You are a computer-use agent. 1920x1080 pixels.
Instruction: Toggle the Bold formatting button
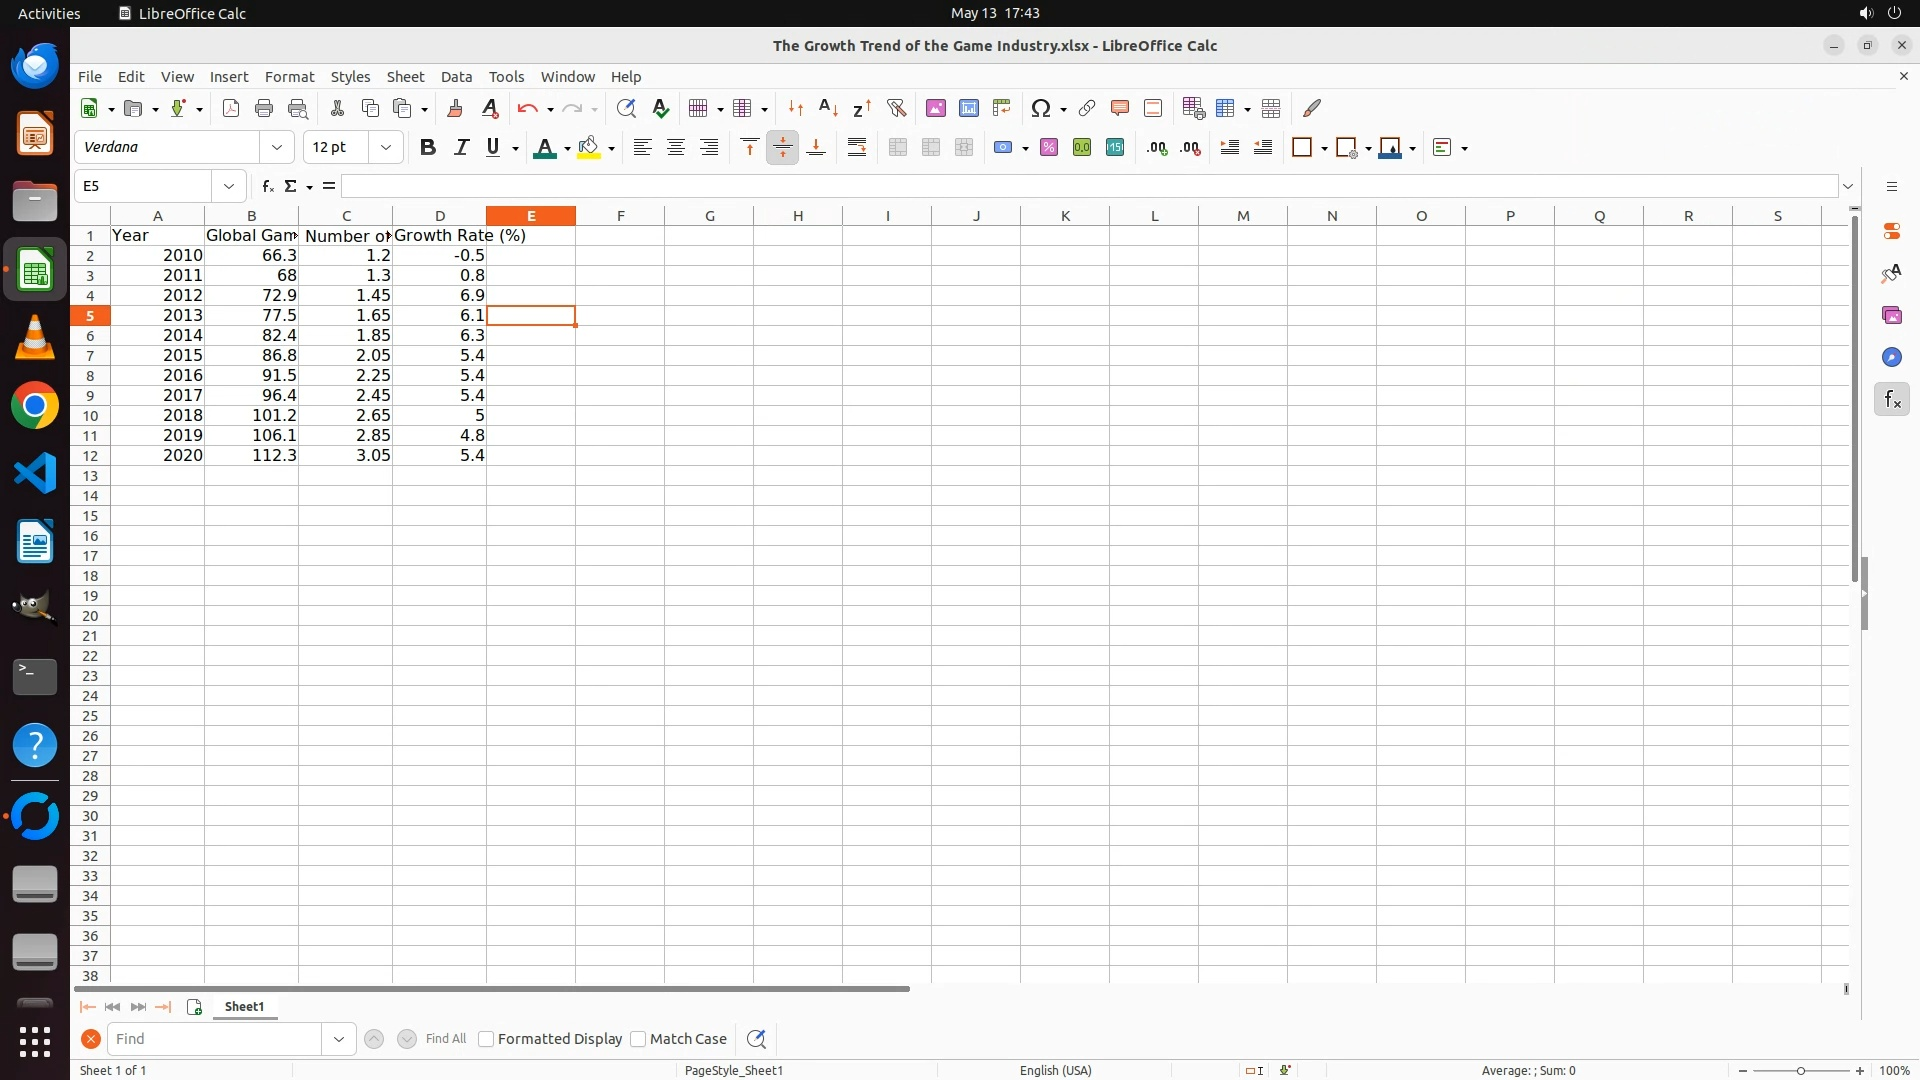(x=428, y=148)
